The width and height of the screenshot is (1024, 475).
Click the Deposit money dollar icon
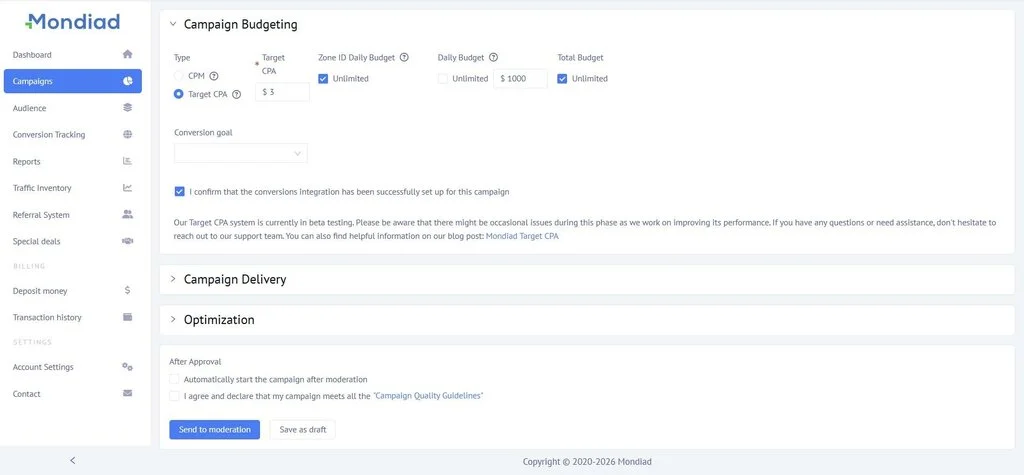127,290
